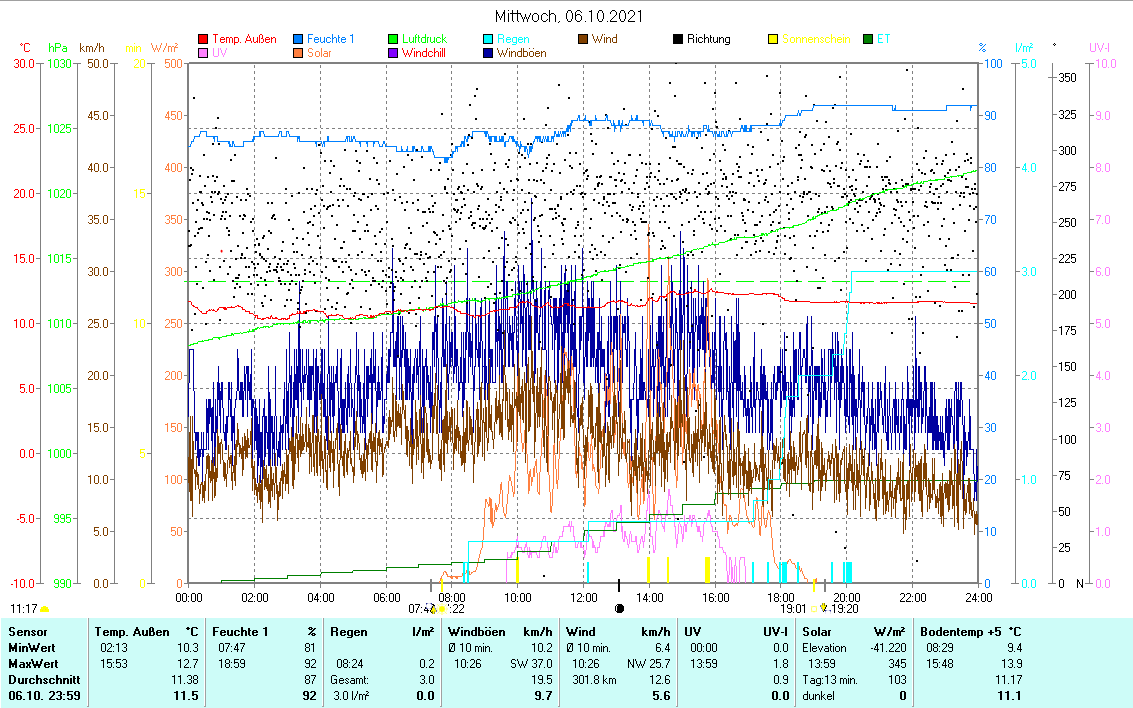1133x708 pixels.
Task: Click the black moon phase marker below 13:00
Action: pos(619,607)
